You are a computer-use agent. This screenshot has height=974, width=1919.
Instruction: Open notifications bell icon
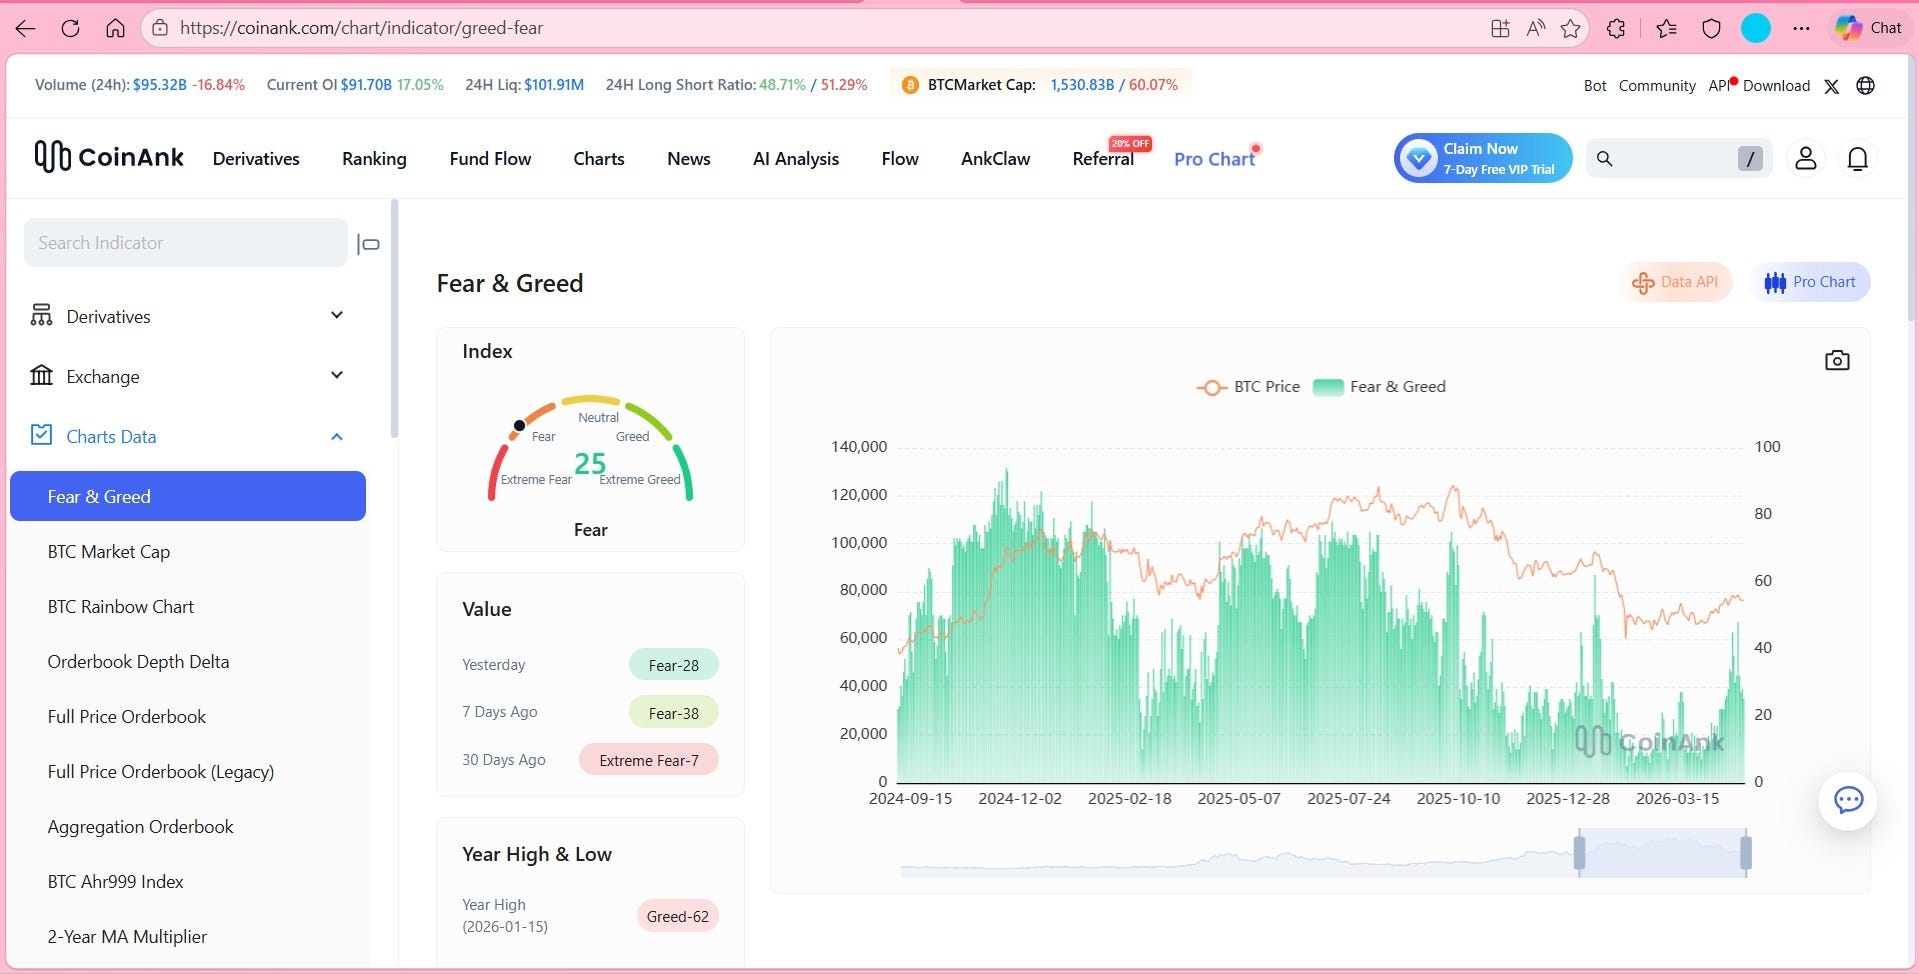point(1857,158)
